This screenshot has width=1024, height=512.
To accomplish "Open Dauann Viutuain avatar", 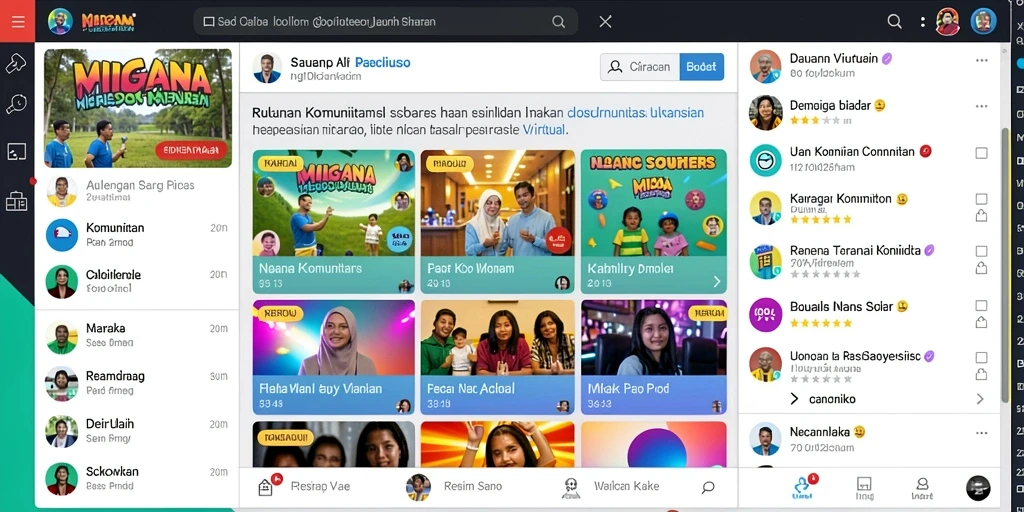I will click(765, 66).
